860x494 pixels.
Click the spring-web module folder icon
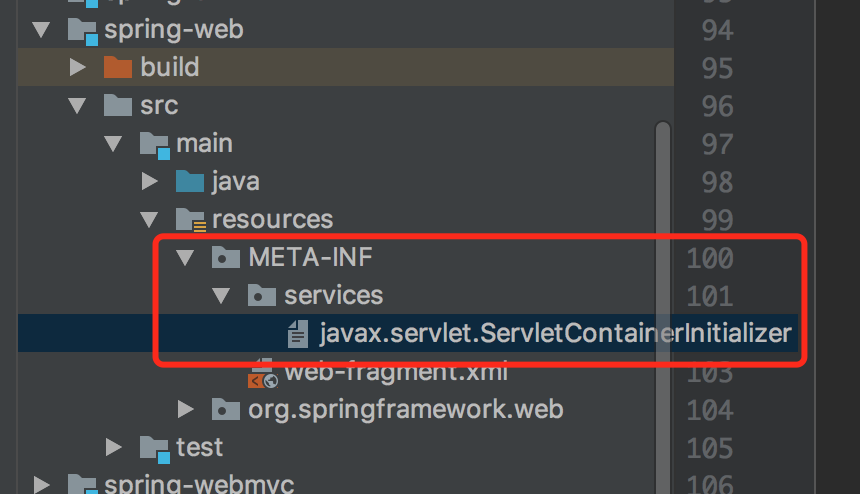[82, 30]
